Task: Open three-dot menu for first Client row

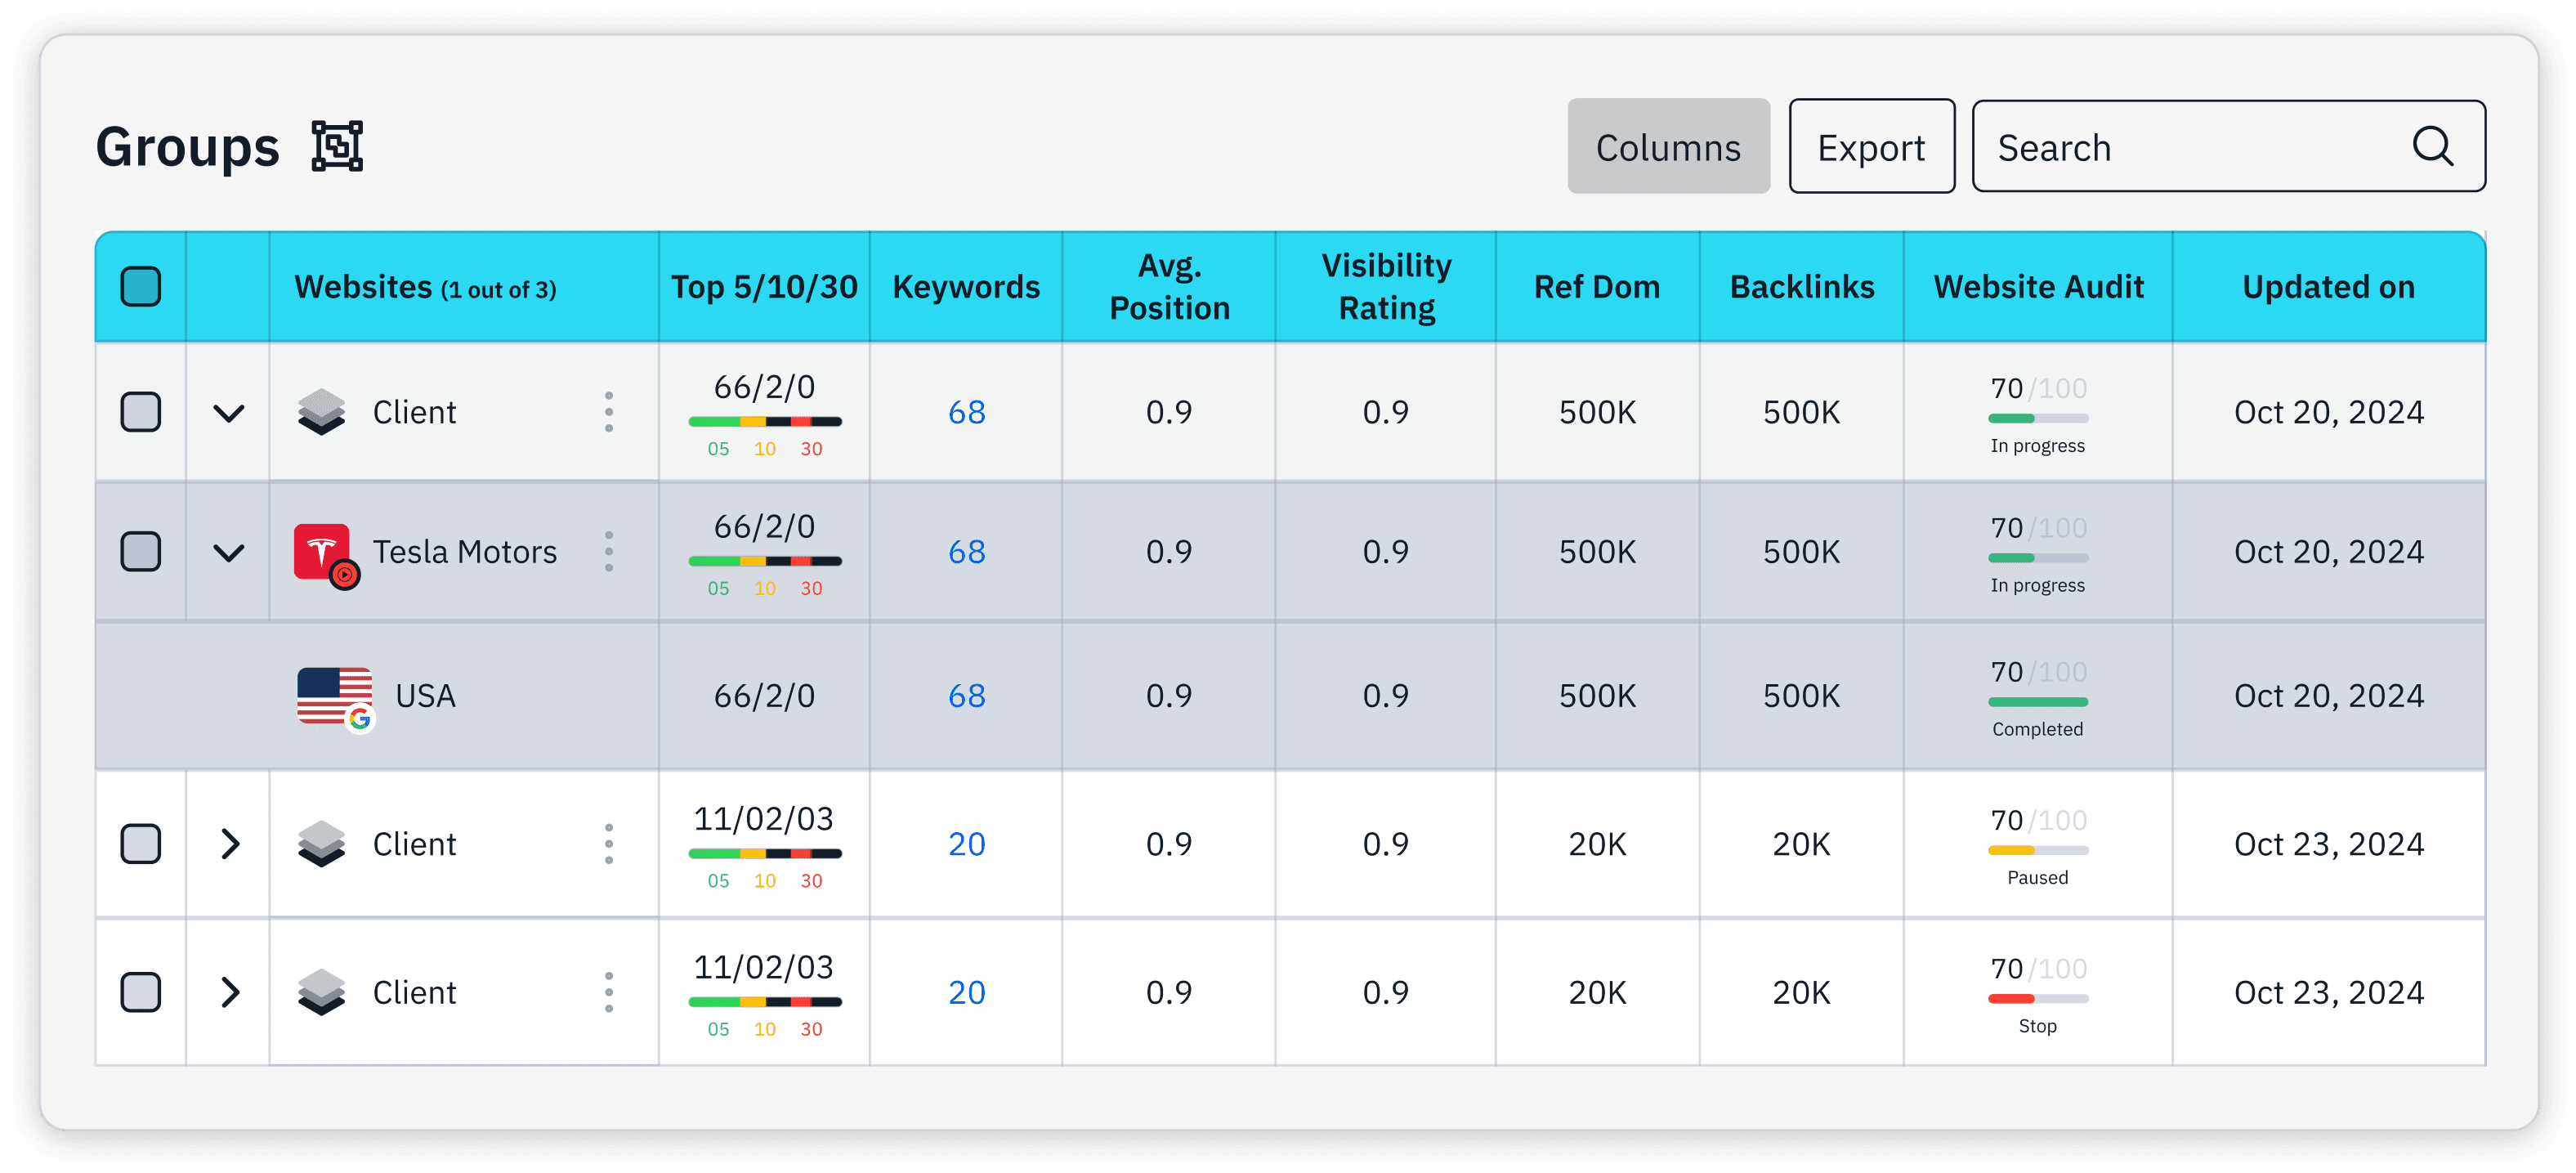Action: coord(608,412)
